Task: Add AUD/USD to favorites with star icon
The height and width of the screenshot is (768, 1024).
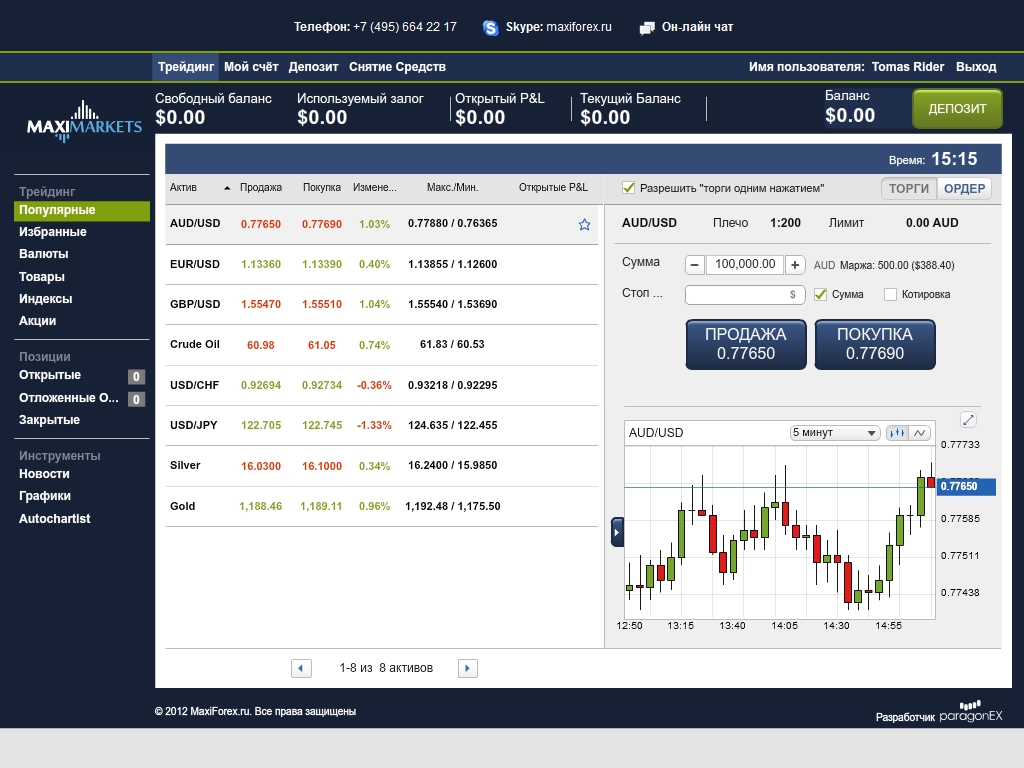Action: [x=585, y=225]
